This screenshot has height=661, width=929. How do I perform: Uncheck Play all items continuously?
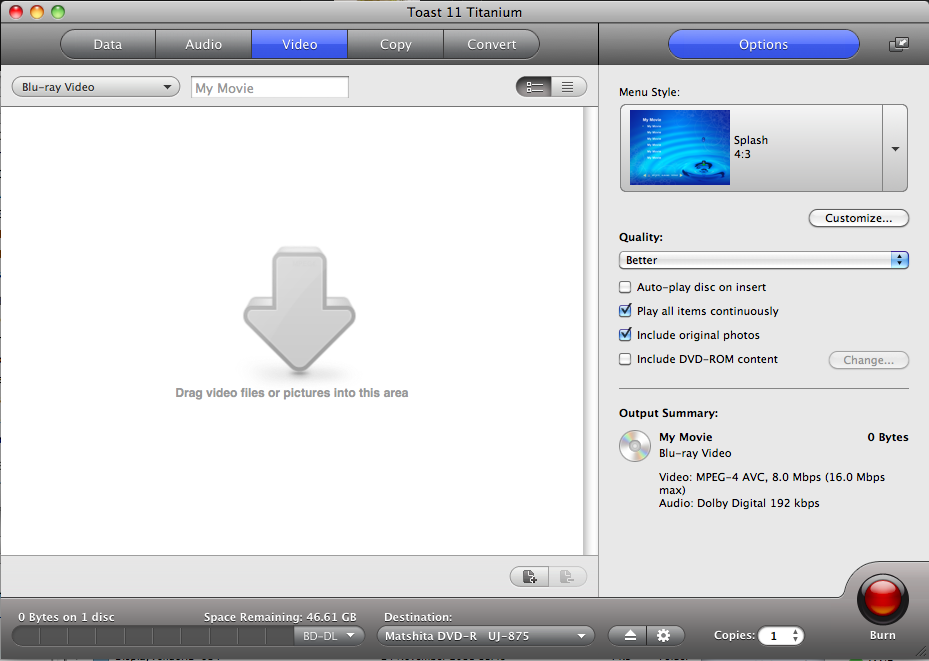point(625,311)
